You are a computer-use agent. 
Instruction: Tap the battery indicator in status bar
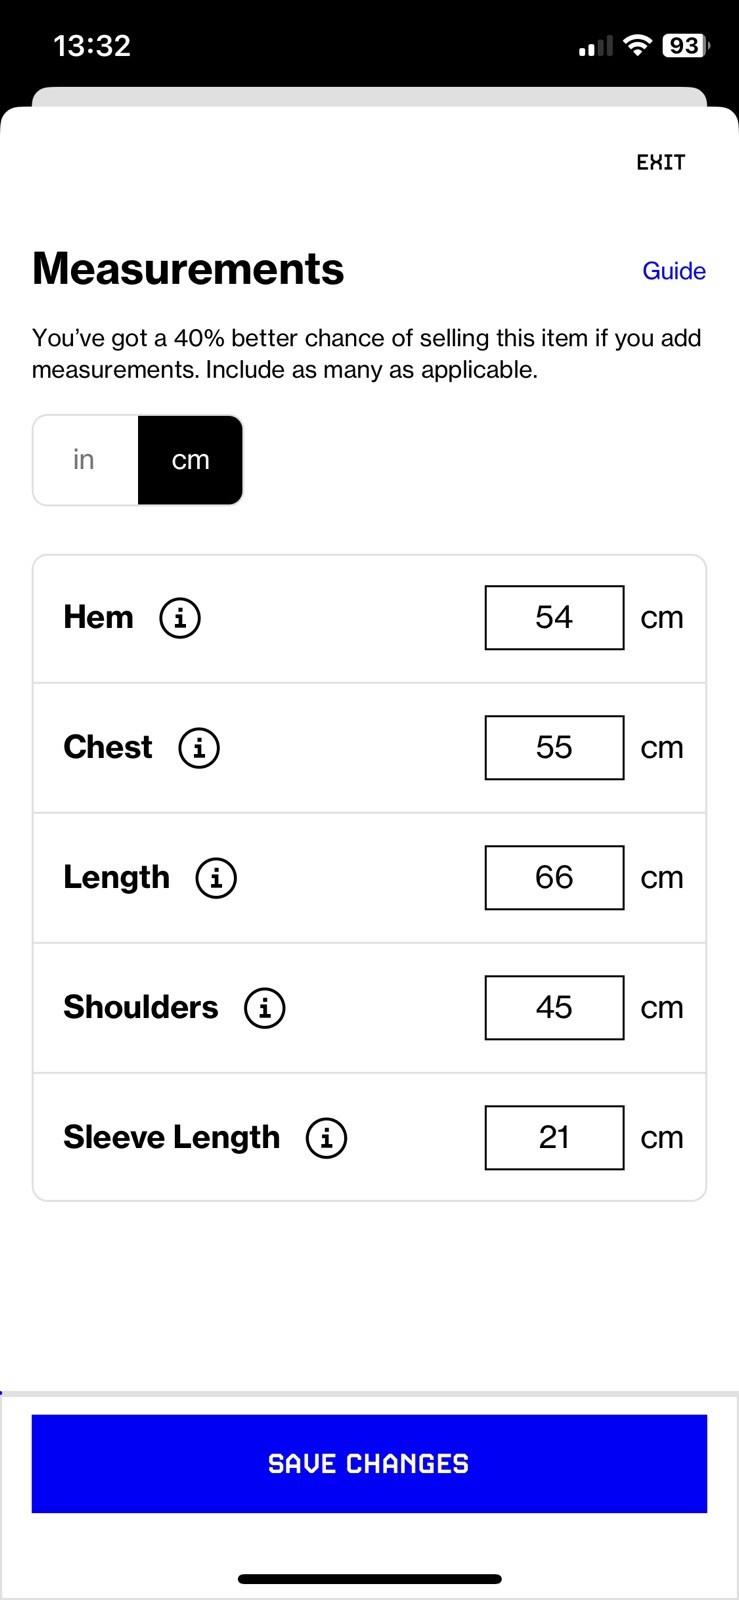point(685,46)
